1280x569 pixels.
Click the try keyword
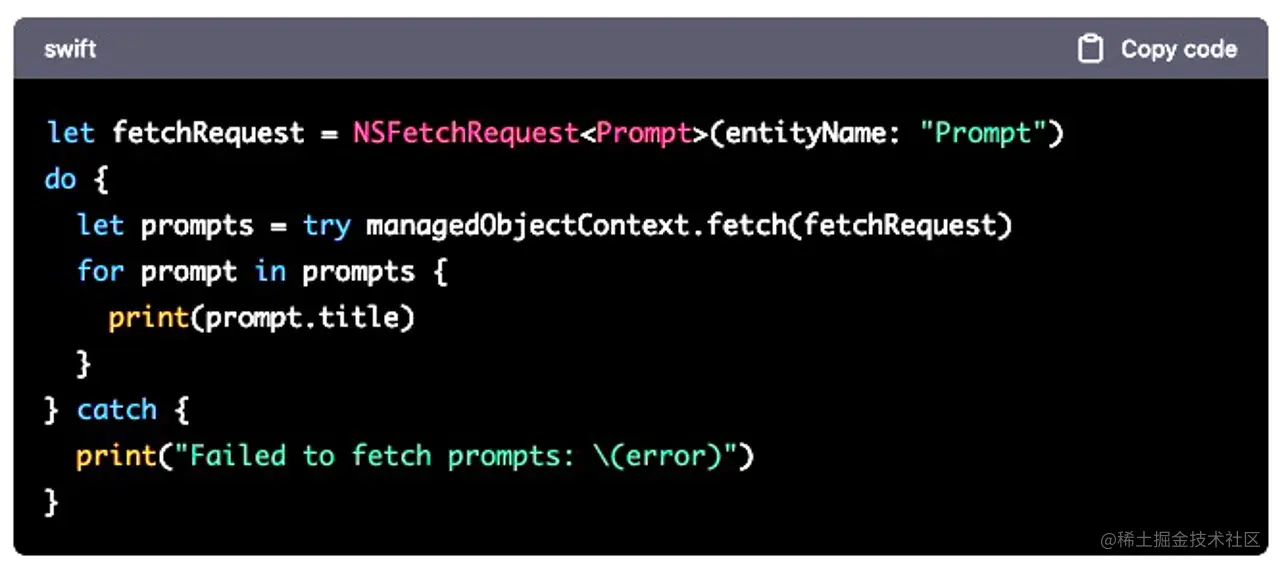click(x=327, y=225)
